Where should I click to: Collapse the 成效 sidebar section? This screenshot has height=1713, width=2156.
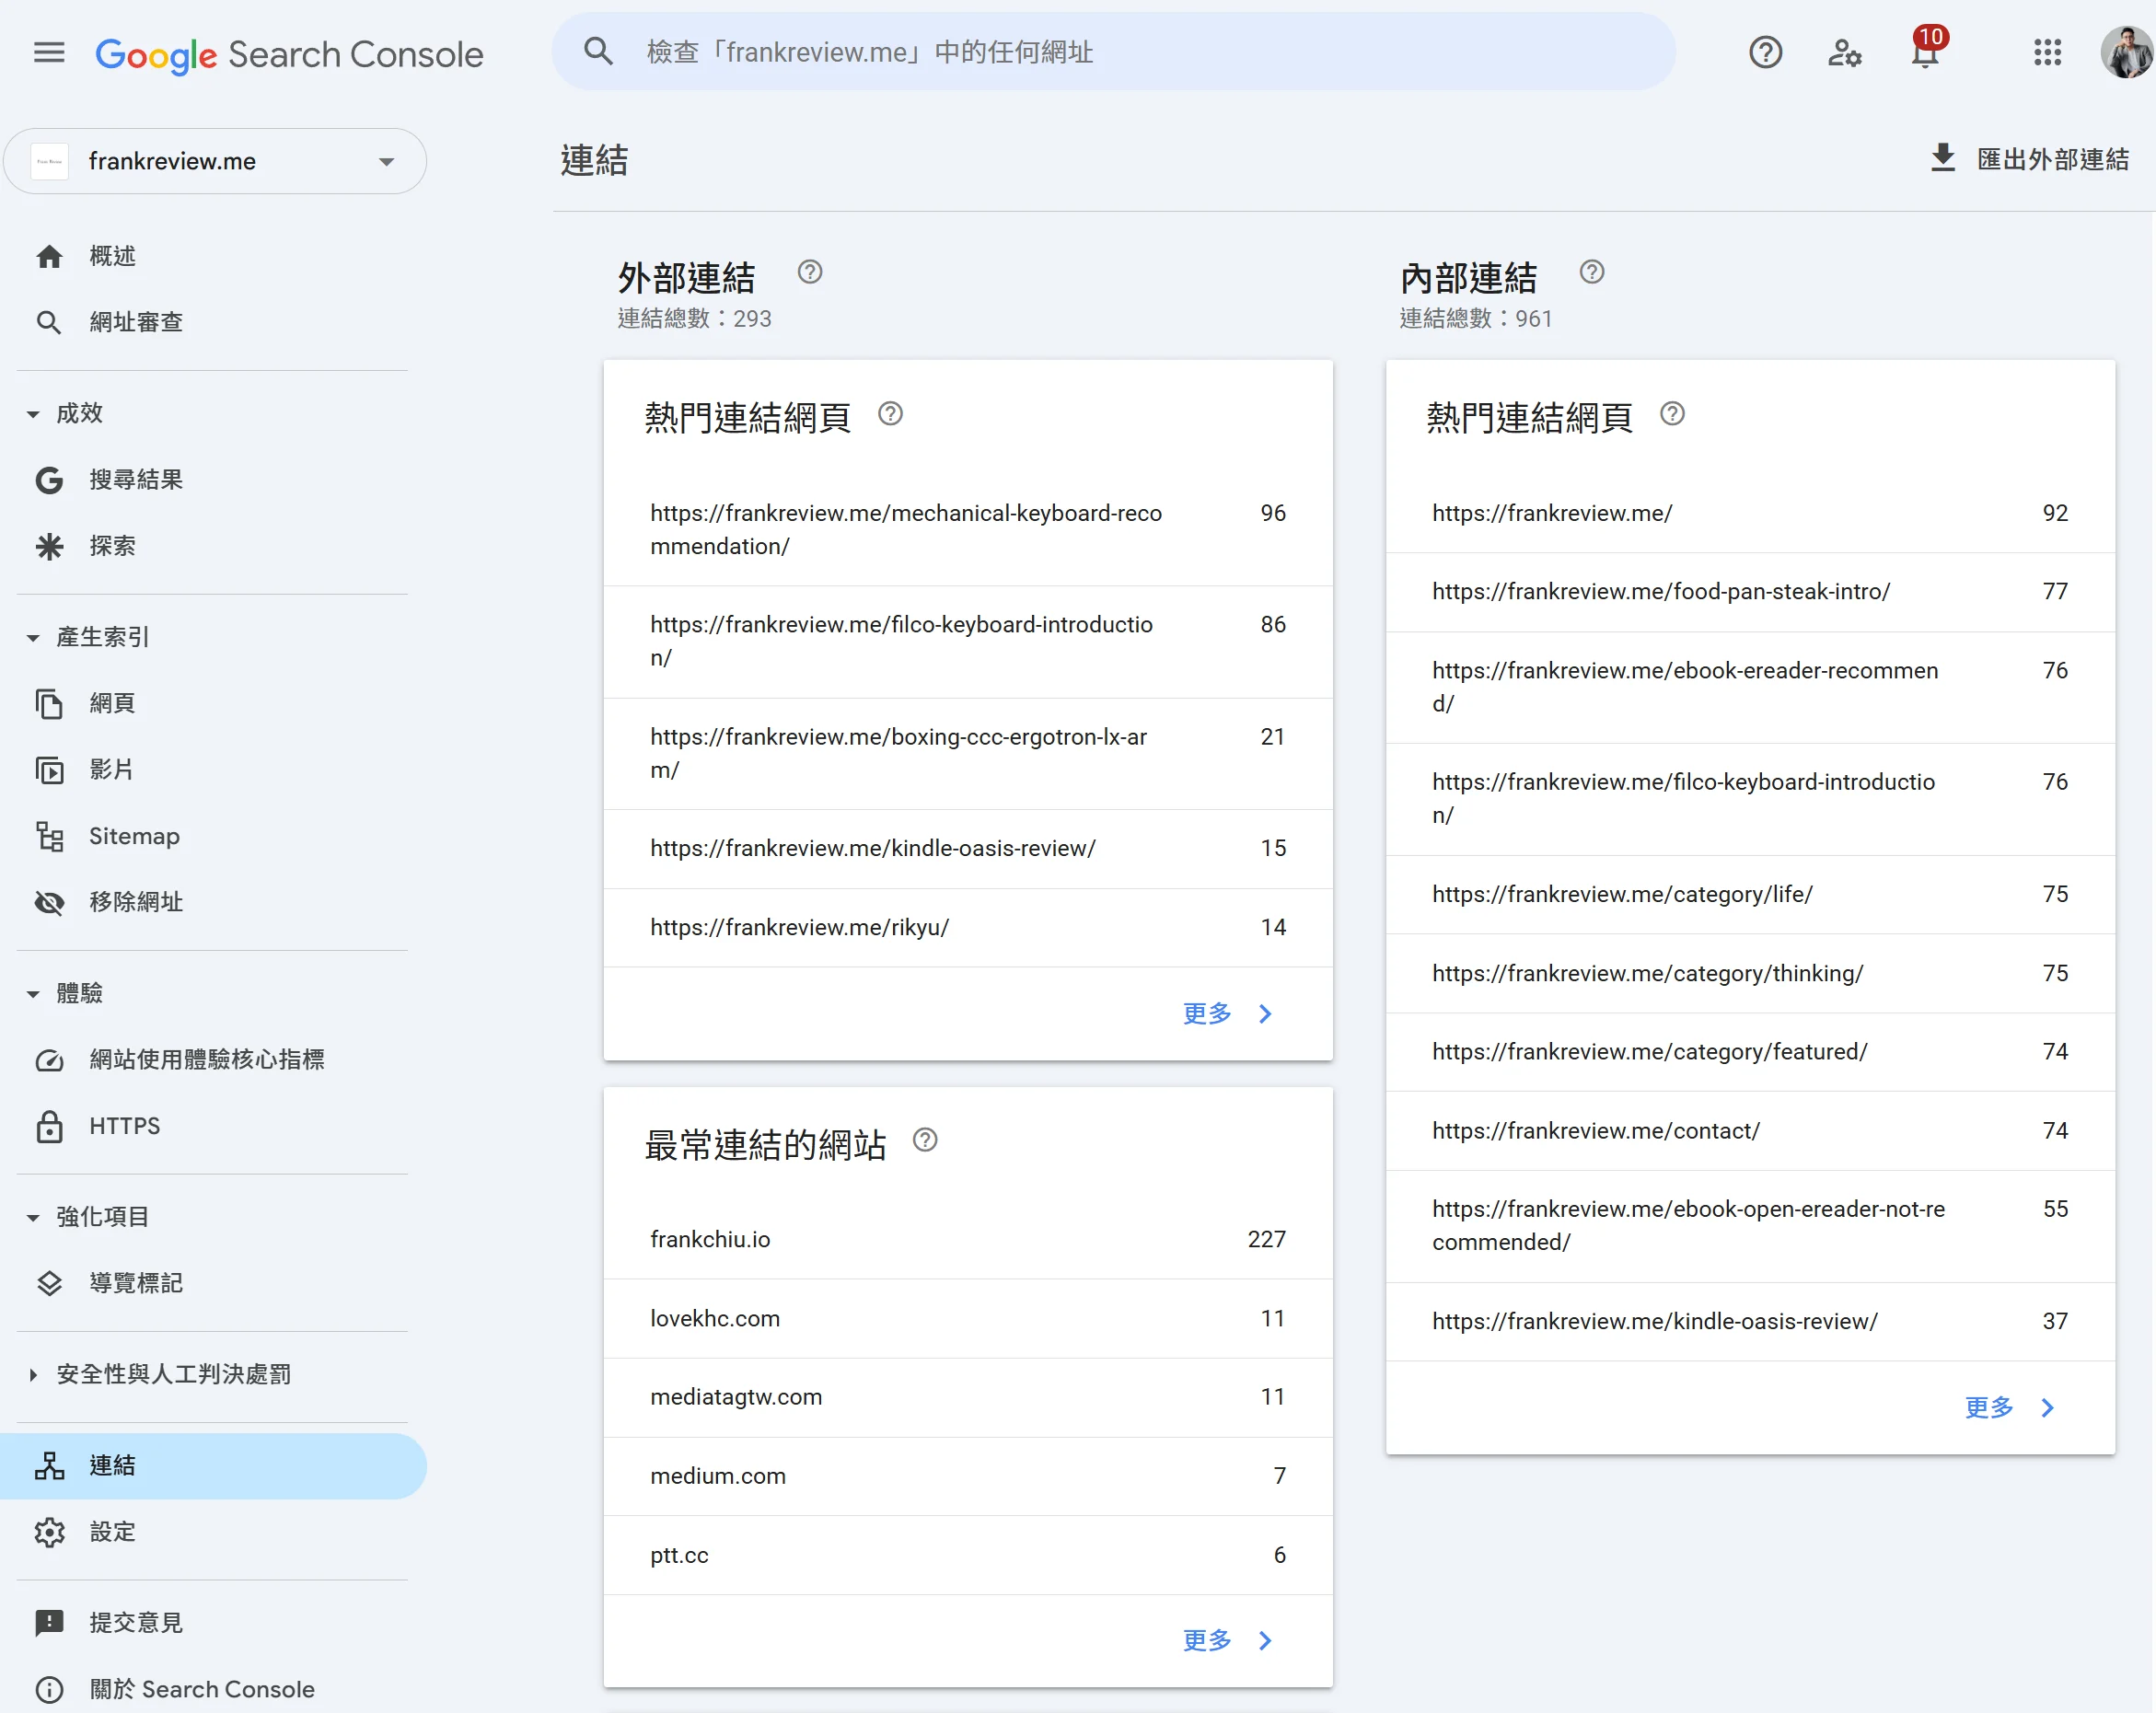point(33,414)
